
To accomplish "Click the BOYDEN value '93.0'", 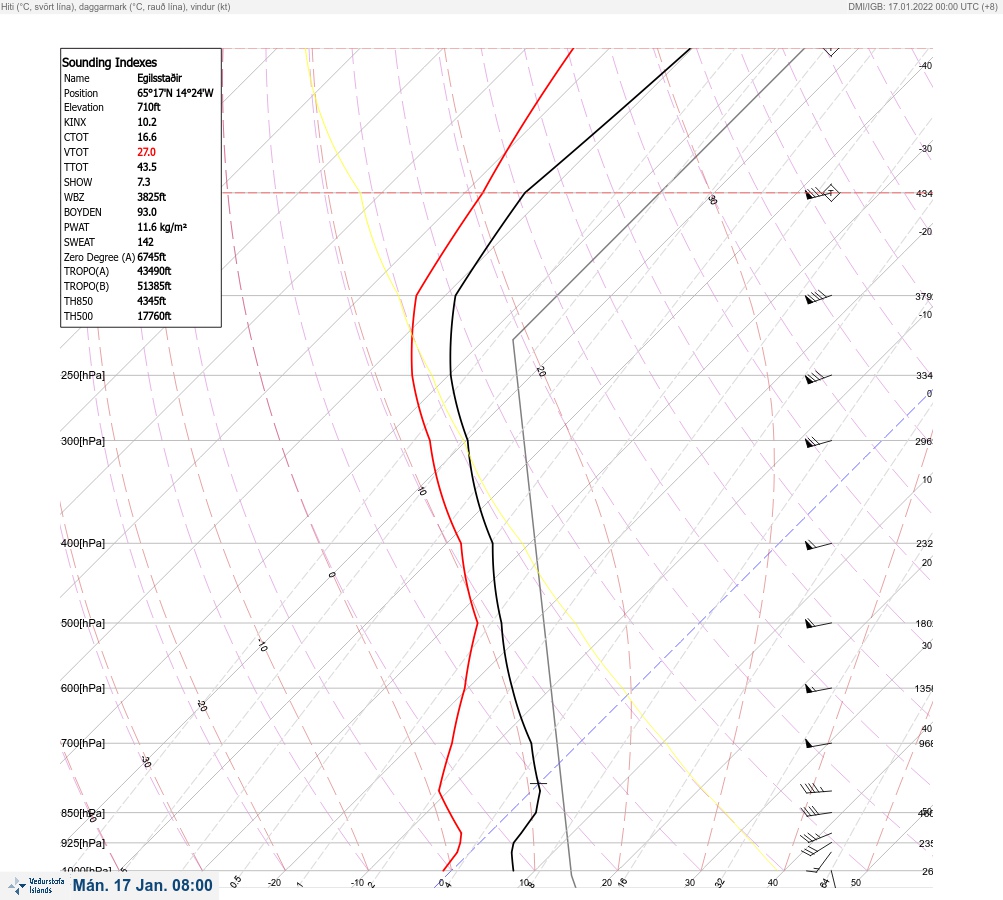I will click(146, 212).
